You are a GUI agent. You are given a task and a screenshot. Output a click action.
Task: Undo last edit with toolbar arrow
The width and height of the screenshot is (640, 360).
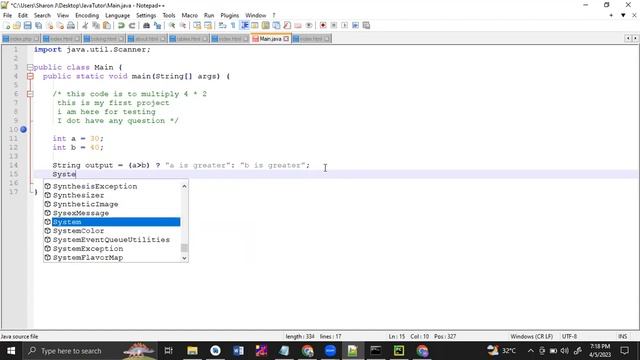tap(121, 25)
